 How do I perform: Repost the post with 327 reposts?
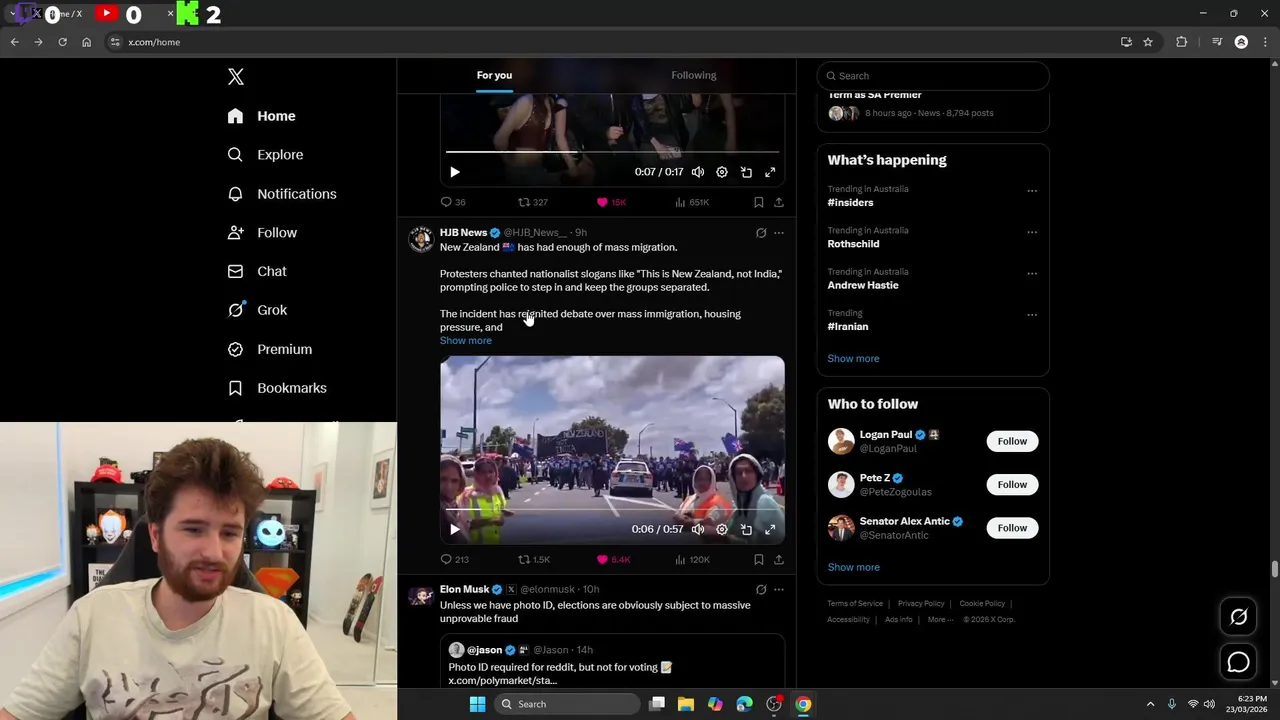coord(532,202)
